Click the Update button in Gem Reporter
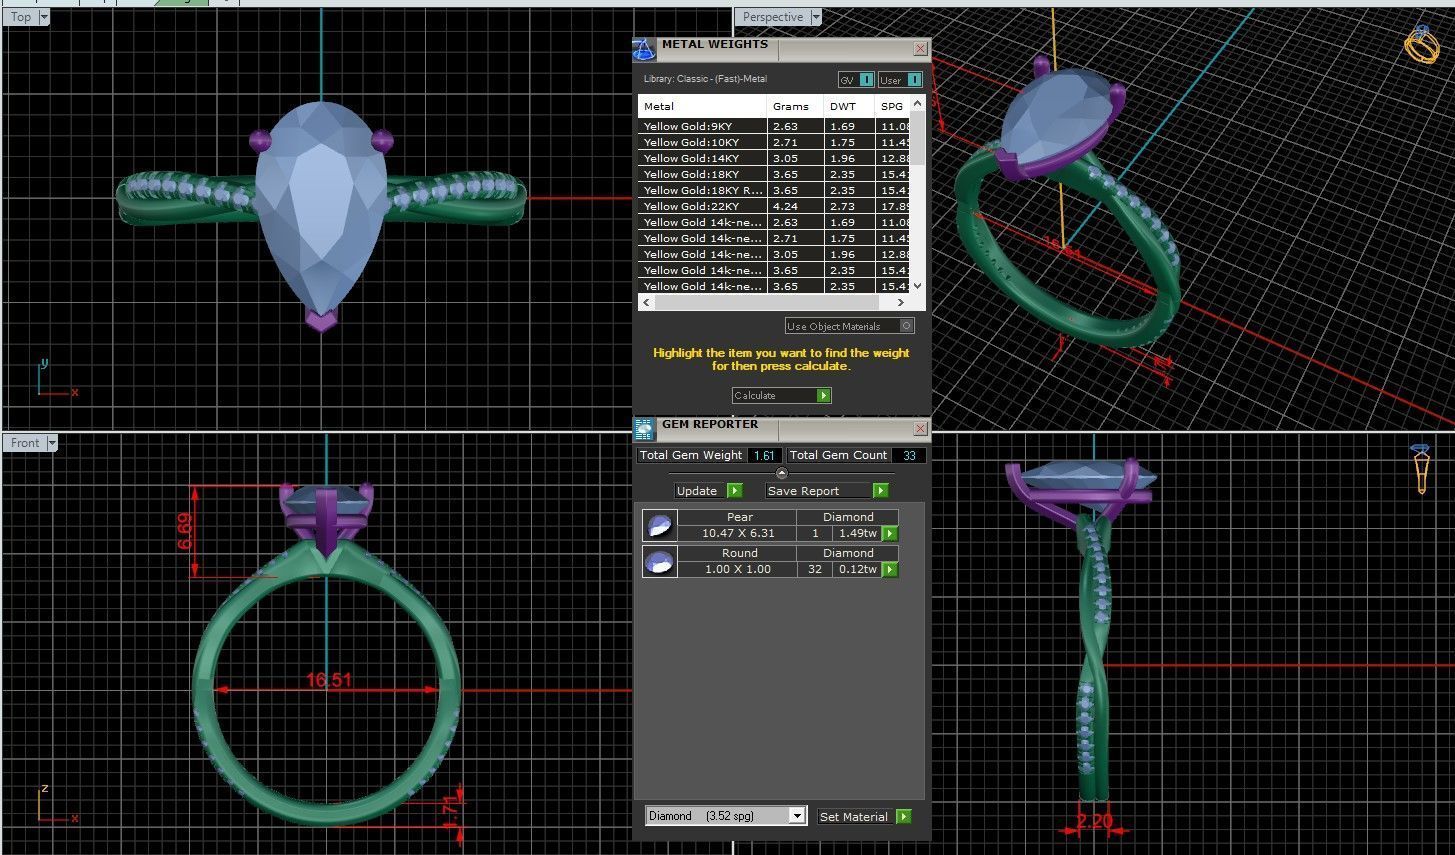The height and width of the screenshot is (855, 1455). [x=709, y=491]
